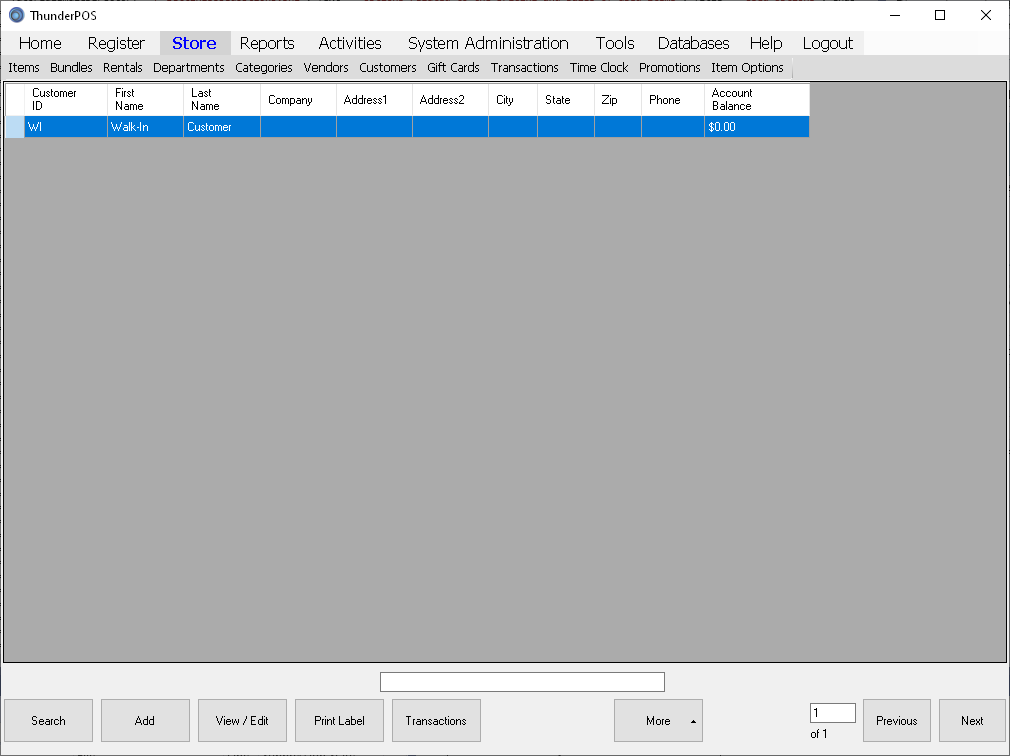Go to the Items store section
The image size is (1010, 756).
click(24, 68)
